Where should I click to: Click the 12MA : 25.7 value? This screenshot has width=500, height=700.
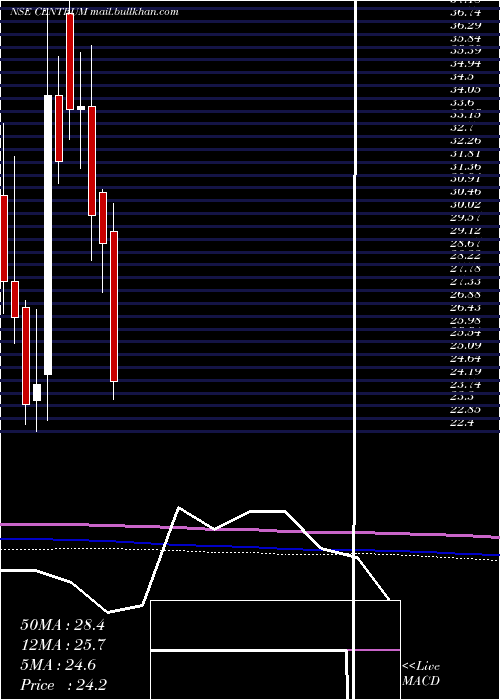62,645
